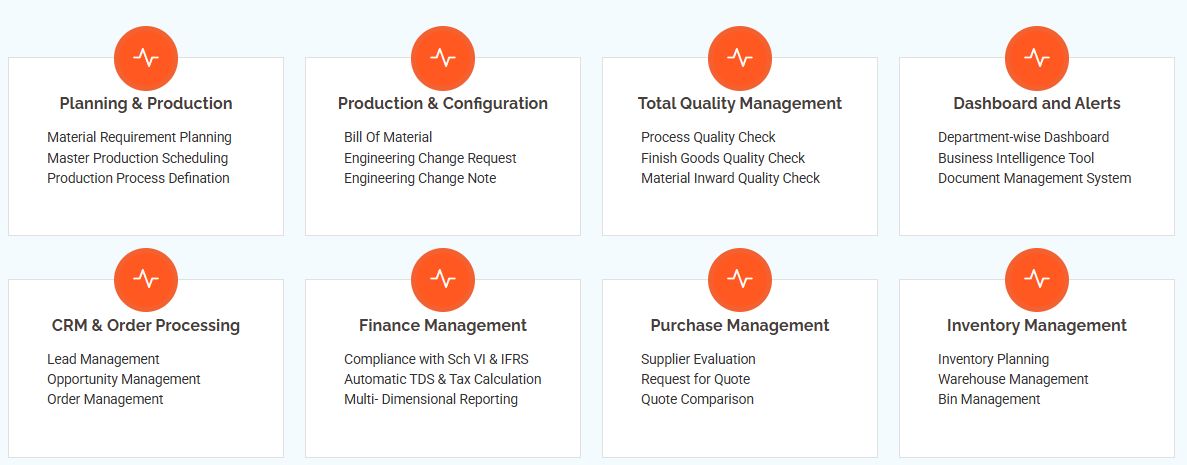Click the pulse icon above Planning & Production
The height and width of the screenshot is (465, 1187).
pyautogui.click(x=146, y=58)
